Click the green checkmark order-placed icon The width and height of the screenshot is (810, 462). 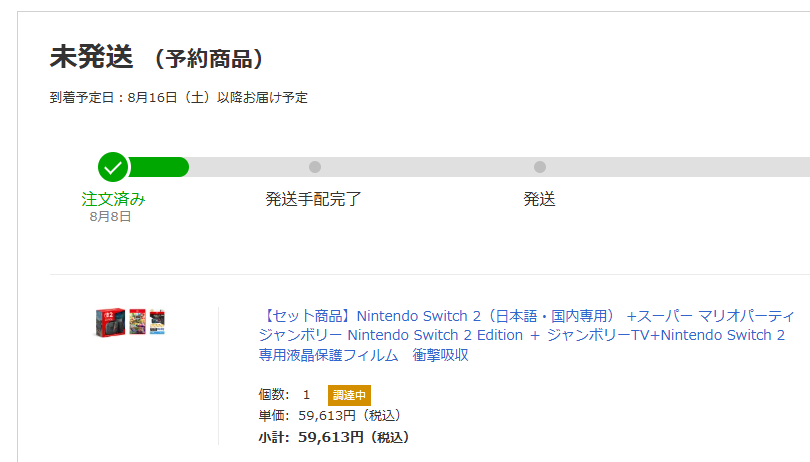click(113, 167)
